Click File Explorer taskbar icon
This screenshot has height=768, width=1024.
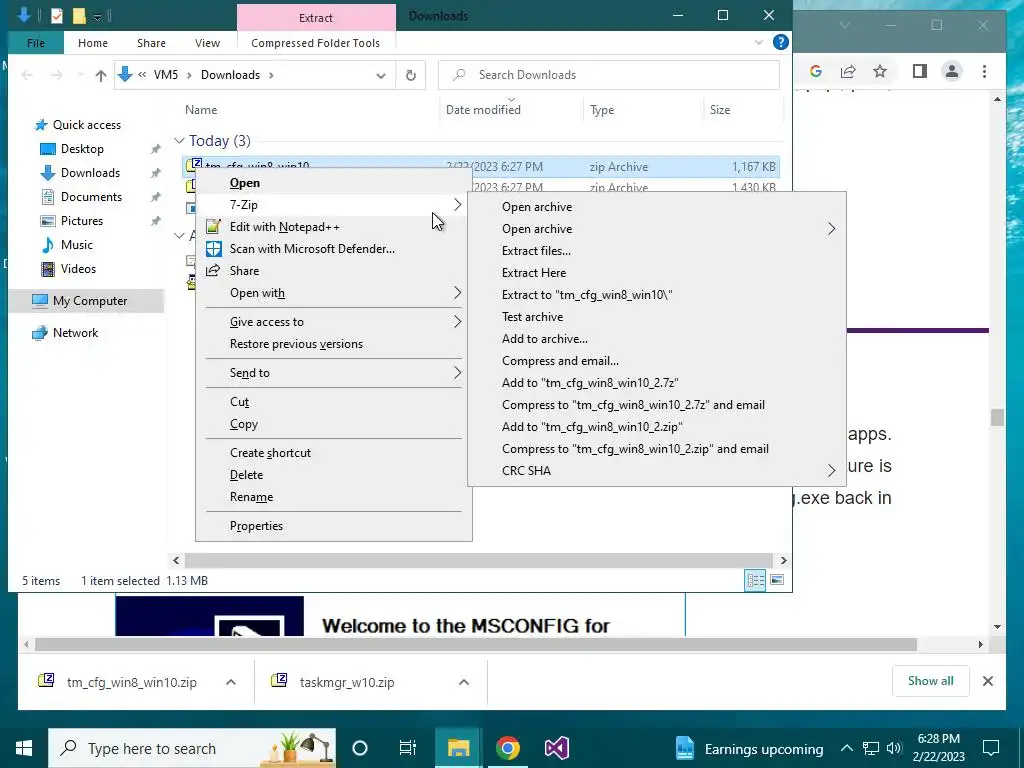(x=458, y=748)
